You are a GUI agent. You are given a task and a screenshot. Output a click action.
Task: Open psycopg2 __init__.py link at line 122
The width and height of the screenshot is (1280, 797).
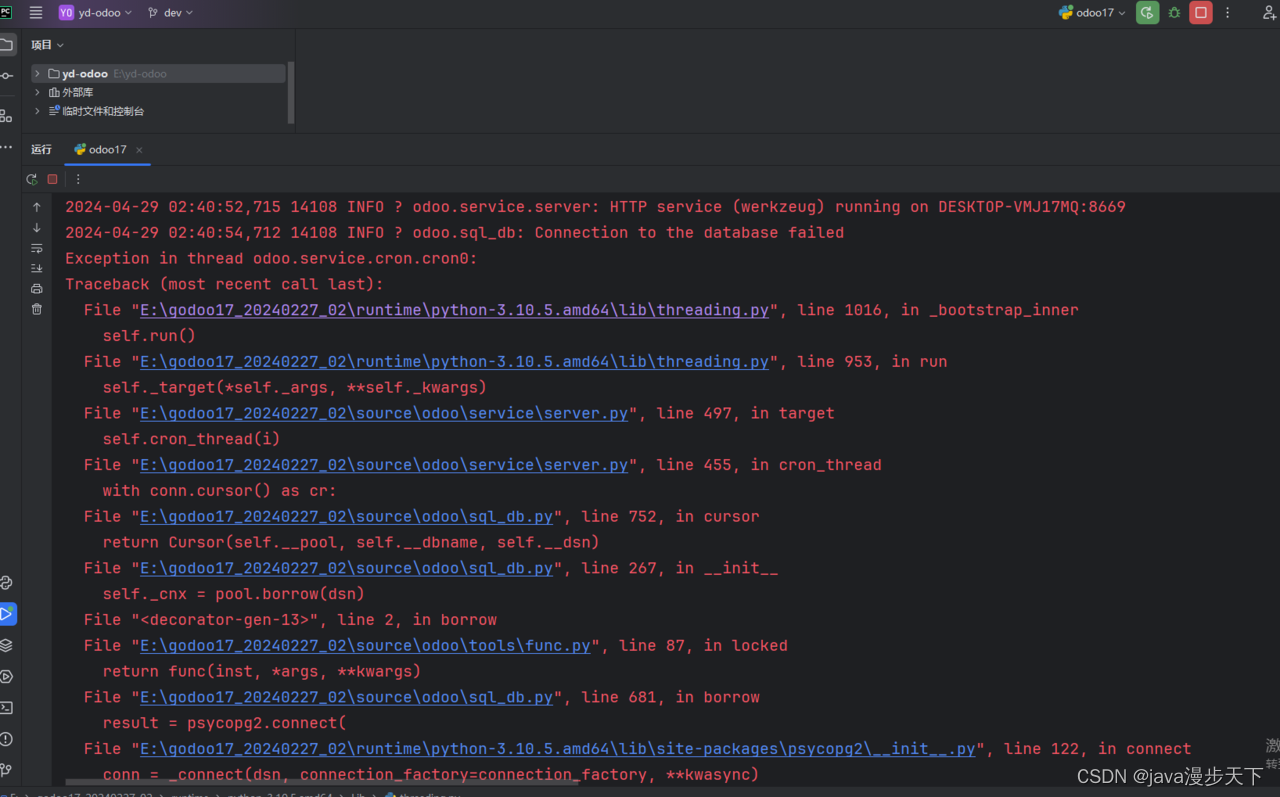(x=557, y=749)
